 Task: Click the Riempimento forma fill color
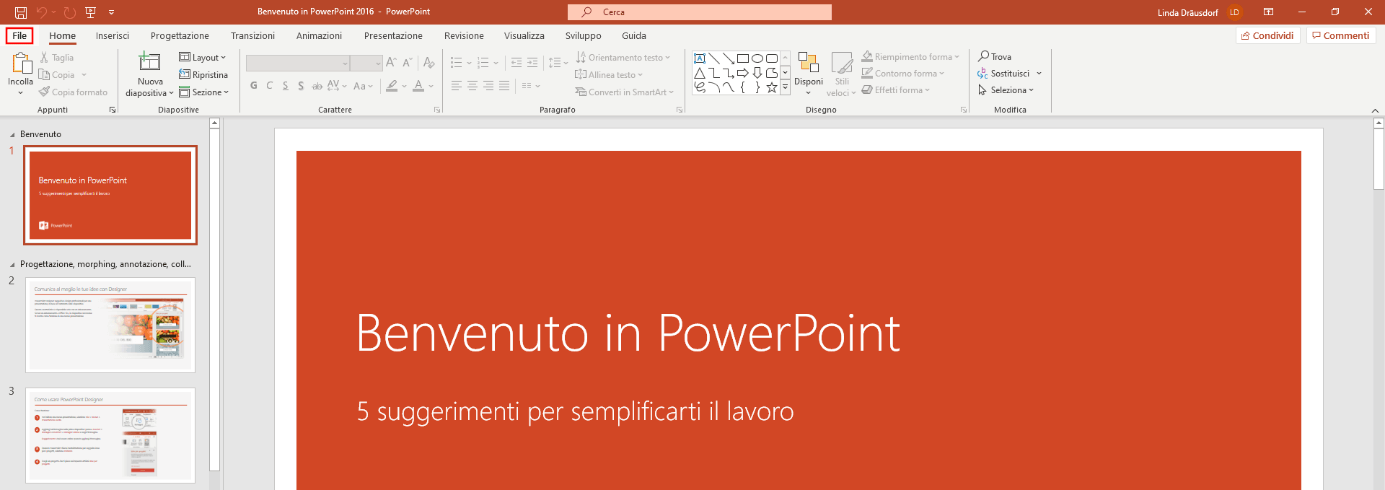[911, 57]
